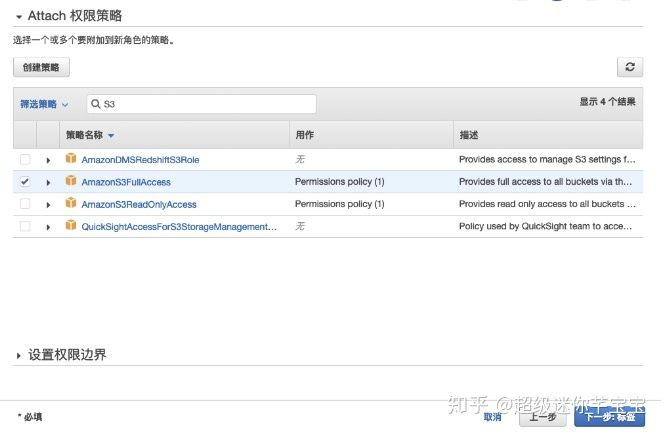Click the 上一步 previous button
The height and width of the screenshot is (434, 664).
tap(543, 417)
